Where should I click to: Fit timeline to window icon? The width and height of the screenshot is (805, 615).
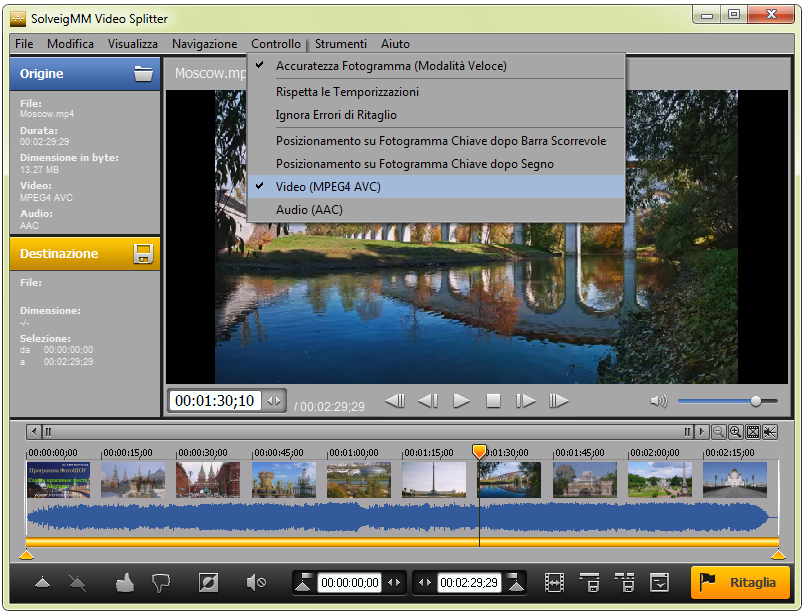click(x=753, y=432)
